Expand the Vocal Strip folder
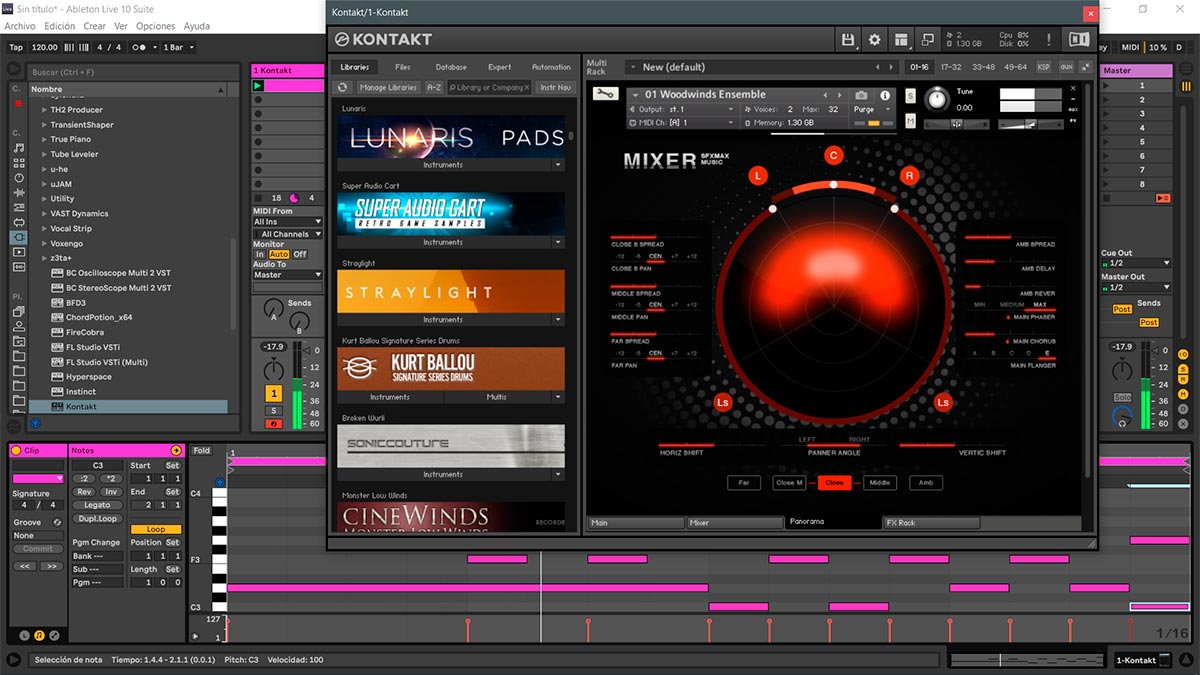The image size is (1200, 675). 44,229
